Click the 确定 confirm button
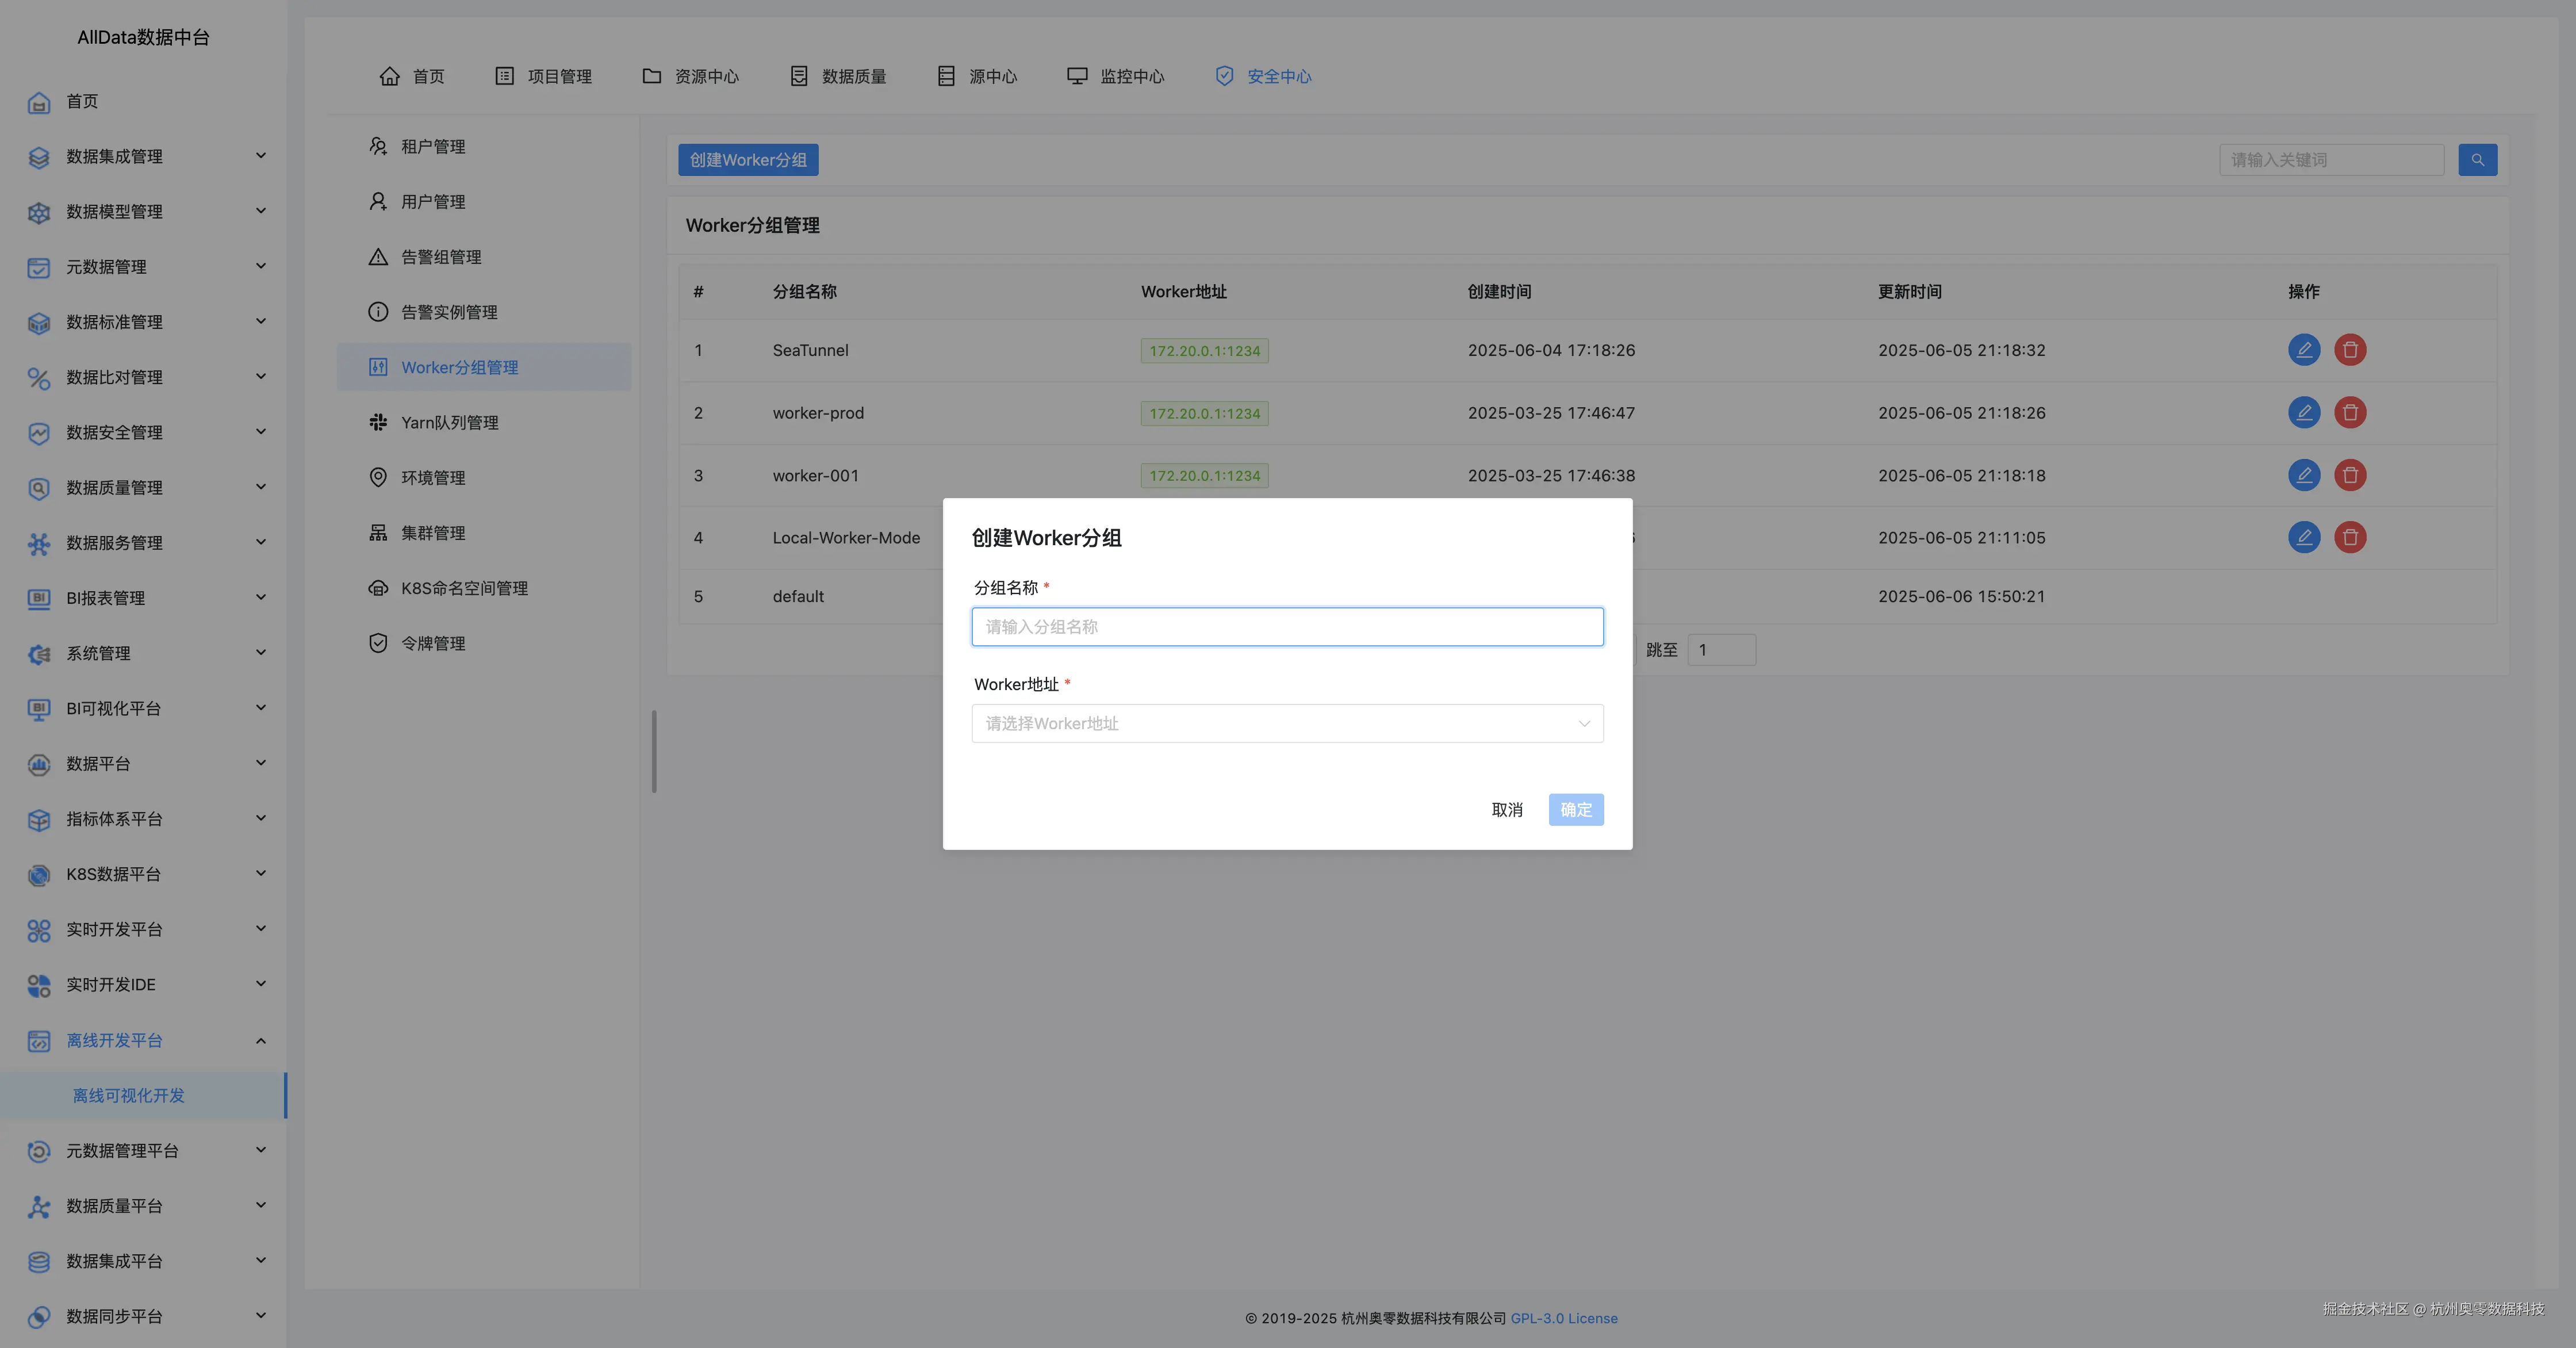Screen dimensions: 2576x1348 [1575, 810]
